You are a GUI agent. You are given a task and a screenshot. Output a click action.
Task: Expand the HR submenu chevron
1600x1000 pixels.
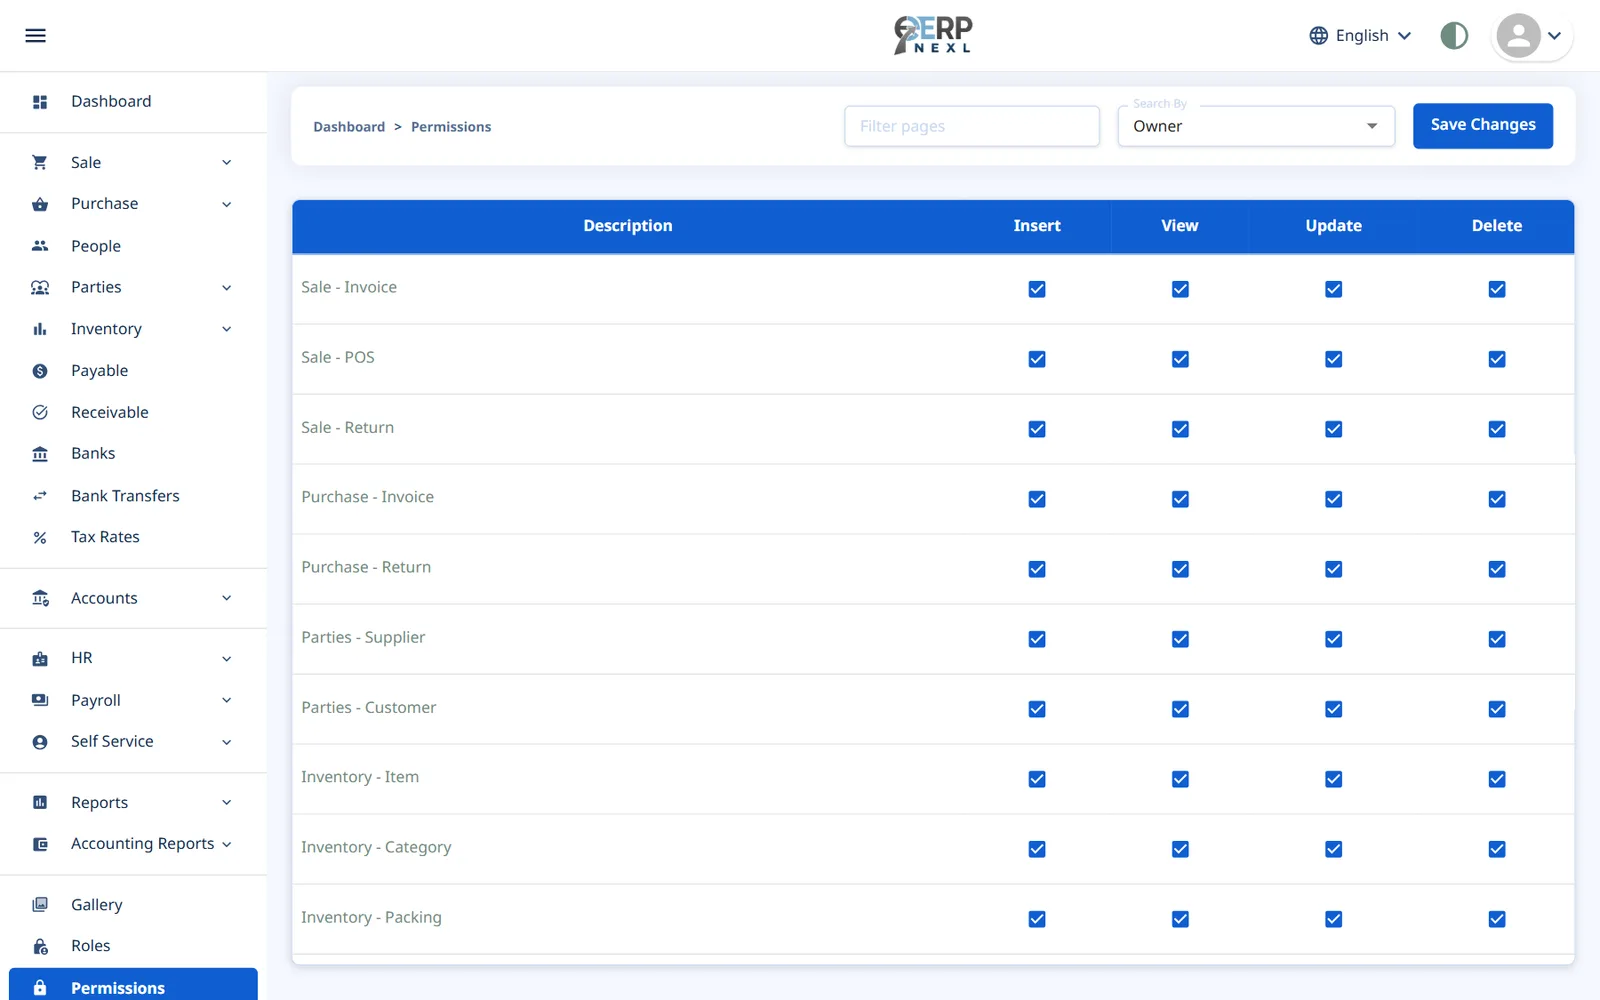pyautogui.click(x=227, y=659)
